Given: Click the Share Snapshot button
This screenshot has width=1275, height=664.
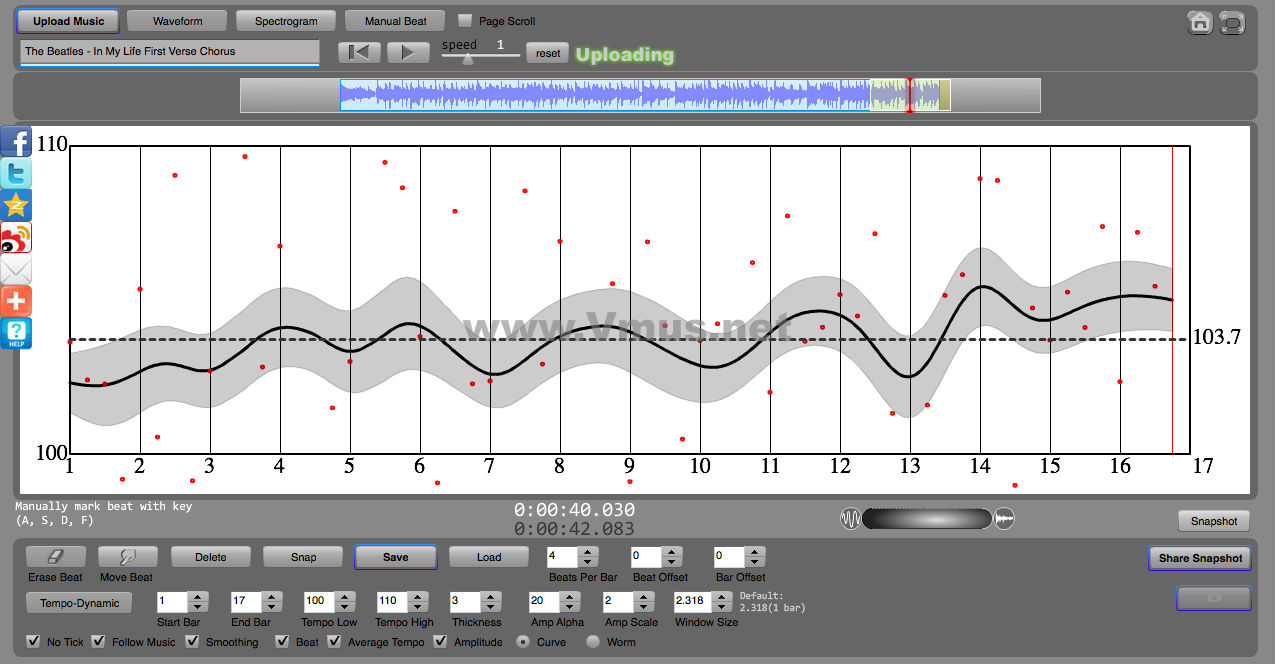Looking at the screenshot, I should click(1199, 558).
